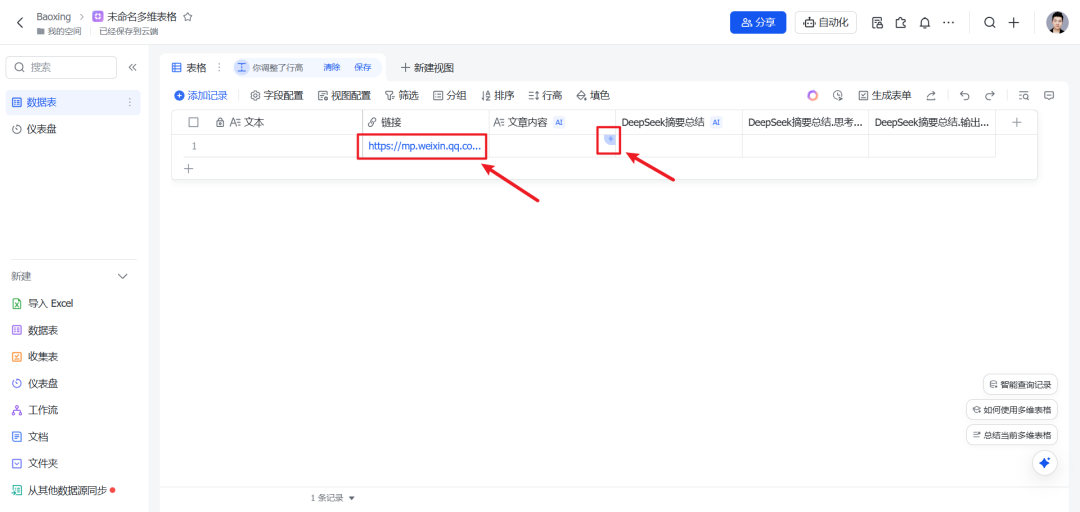Click the export share arrow icon
1080x512 pixels.
click(931, 96)
